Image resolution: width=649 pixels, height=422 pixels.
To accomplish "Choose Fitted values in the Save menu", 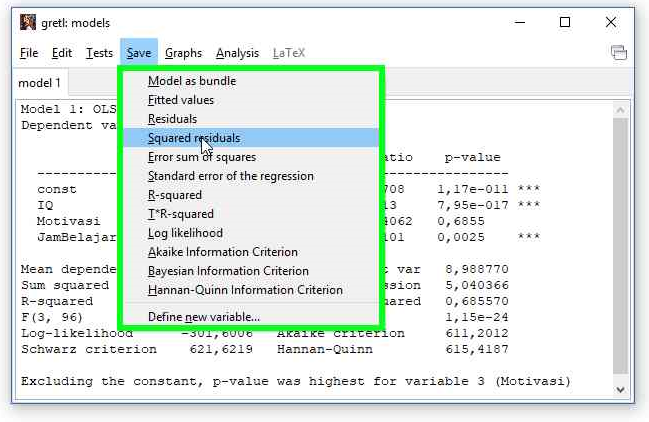I will coord(181,100).
